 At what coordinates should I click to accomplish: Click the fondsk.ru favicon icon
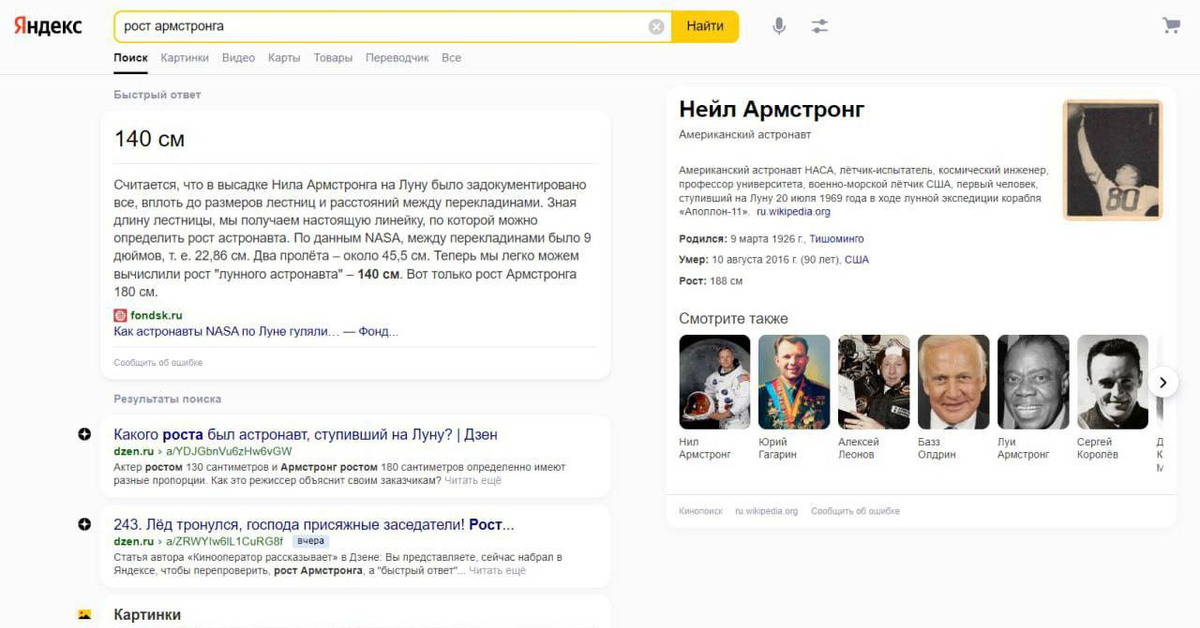[120, 315]
